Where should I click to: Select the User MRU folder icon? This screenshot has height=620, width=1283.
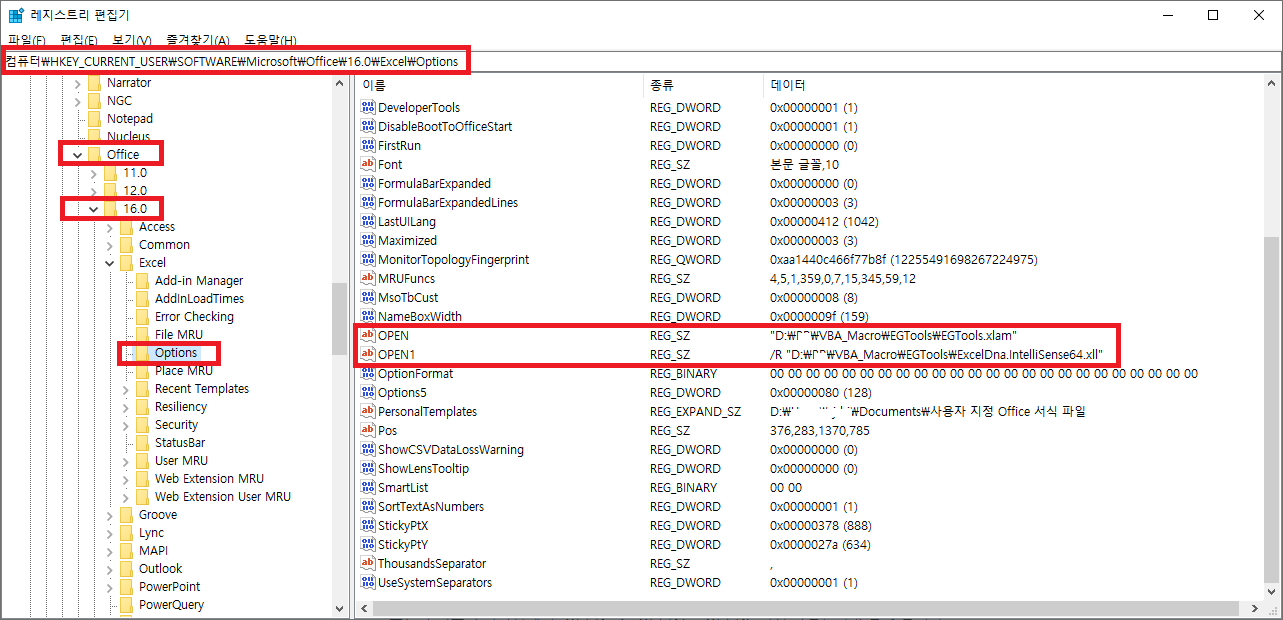[x=142, y=461]
